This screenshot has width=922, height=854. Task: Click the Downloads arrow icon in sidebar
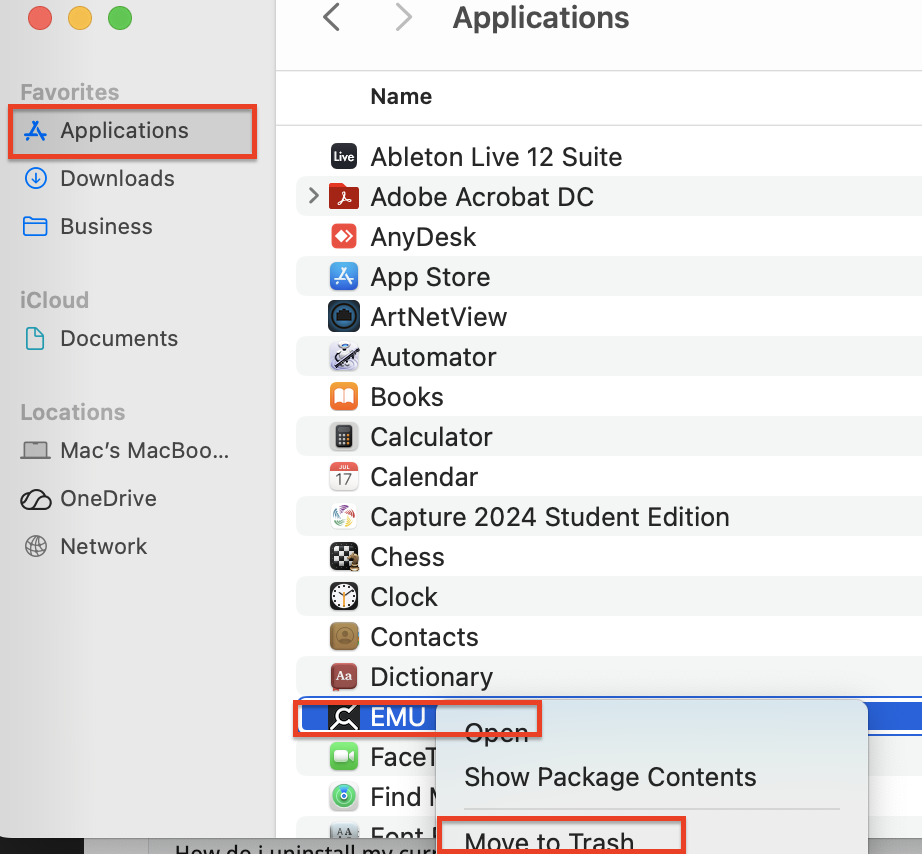[36, 178]
